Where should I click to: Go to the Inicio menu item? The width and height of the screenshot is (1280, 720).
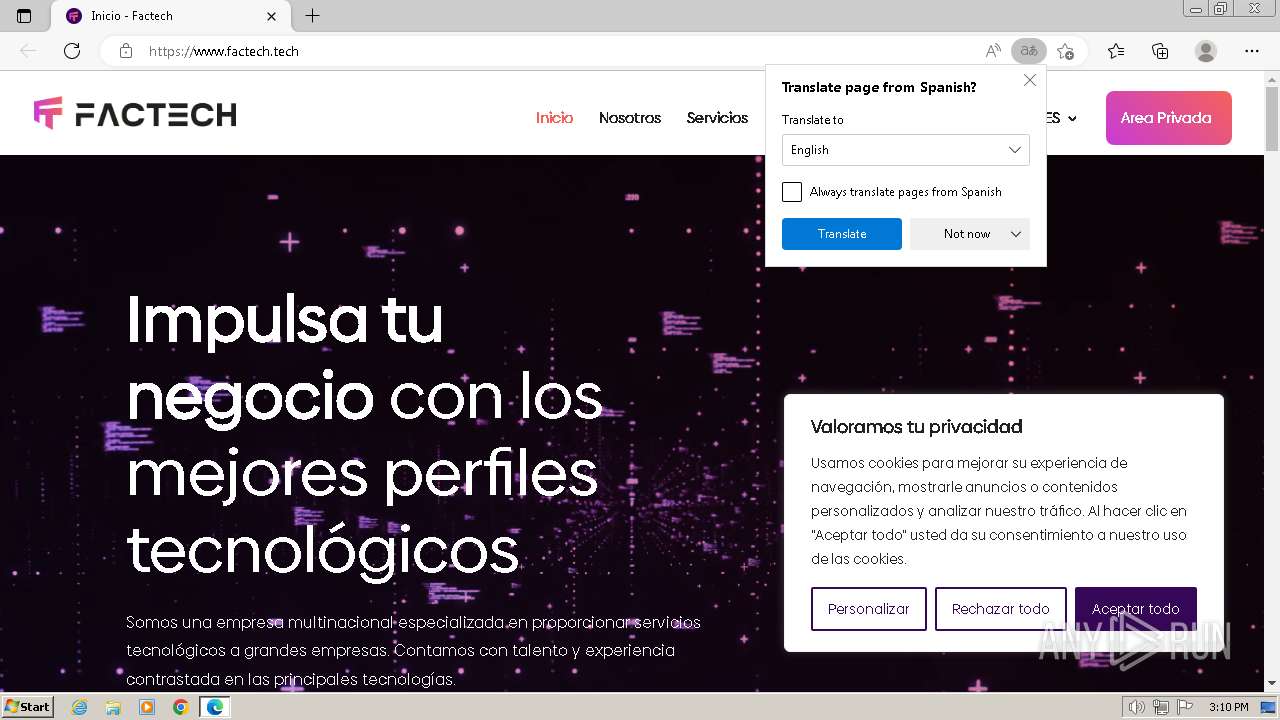click(554, 118)
